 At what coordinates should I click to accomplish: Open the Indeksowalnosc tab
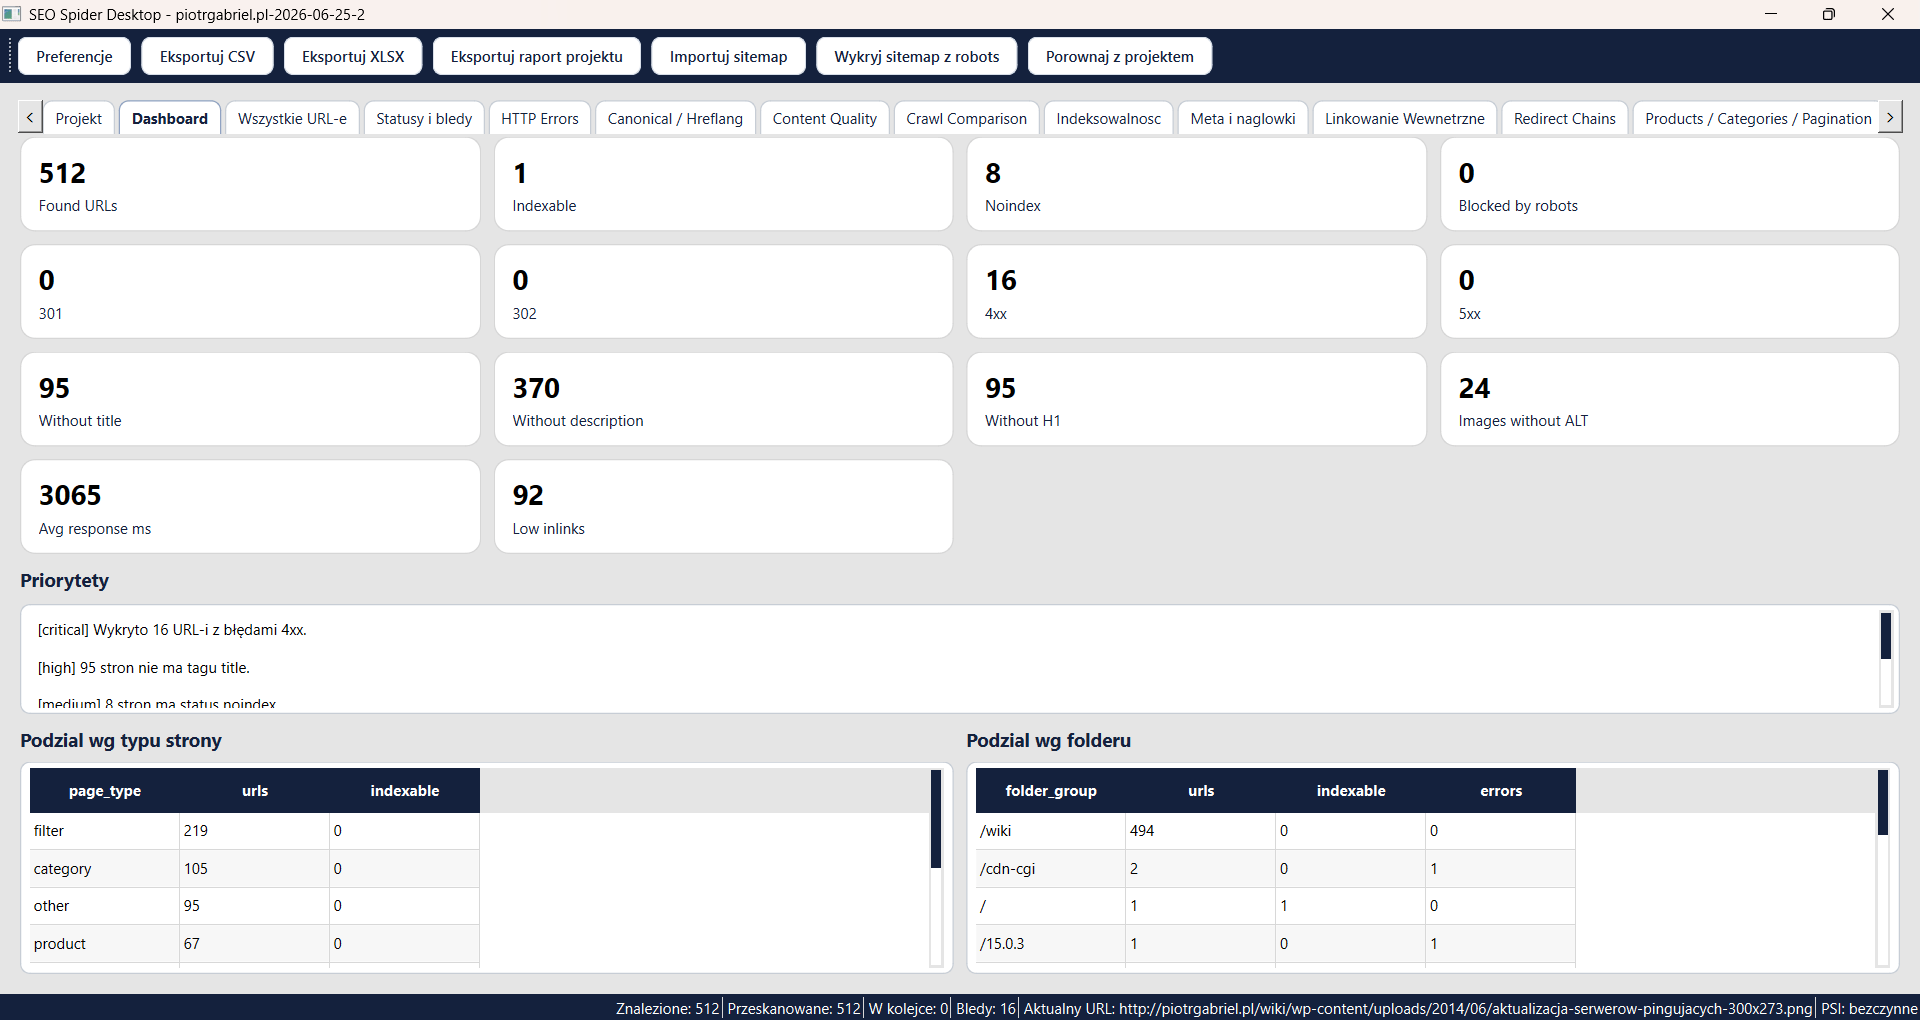[1108, 118]
